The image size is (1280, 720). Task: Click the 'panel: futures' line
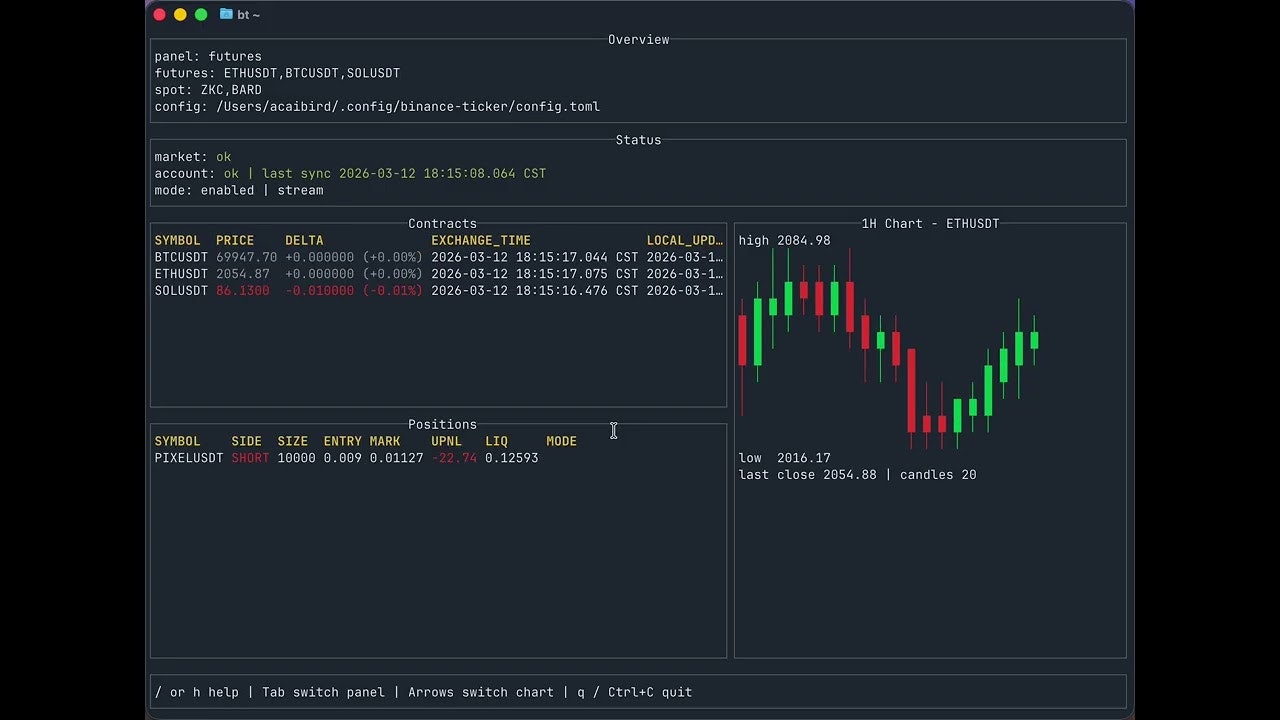(x=208, y=57)
